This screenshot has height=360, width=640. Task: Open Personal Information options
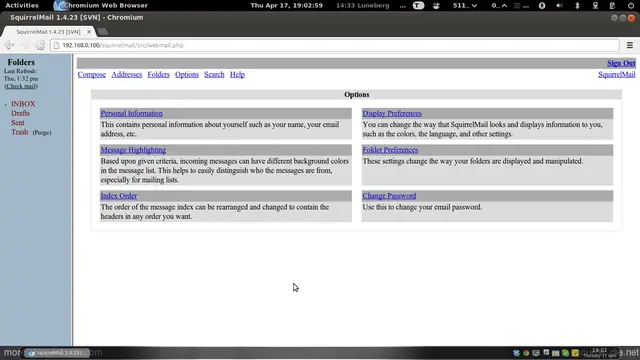point(131,113)
